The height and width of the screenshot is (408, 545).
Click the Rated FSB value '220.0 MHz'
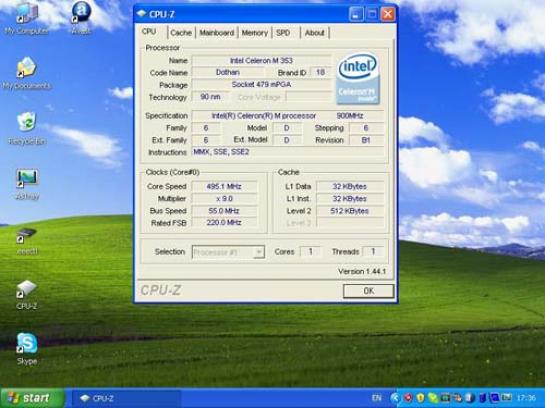224,222
